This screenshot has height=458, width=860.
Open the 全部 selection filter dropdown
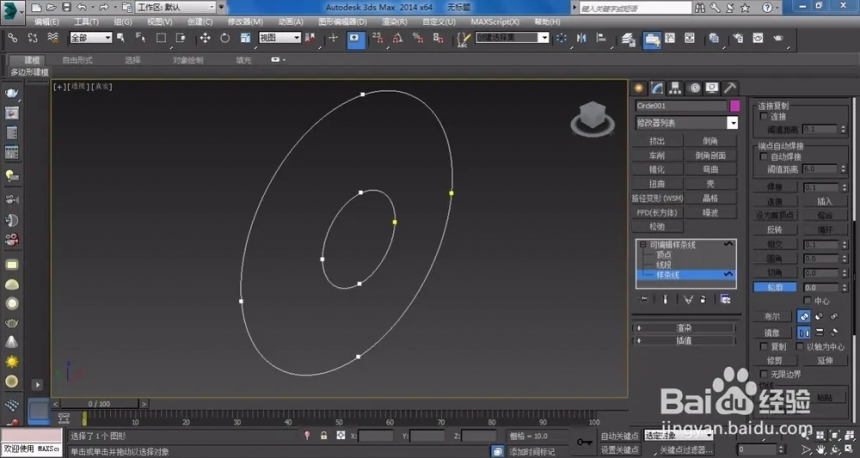(90, 37)
